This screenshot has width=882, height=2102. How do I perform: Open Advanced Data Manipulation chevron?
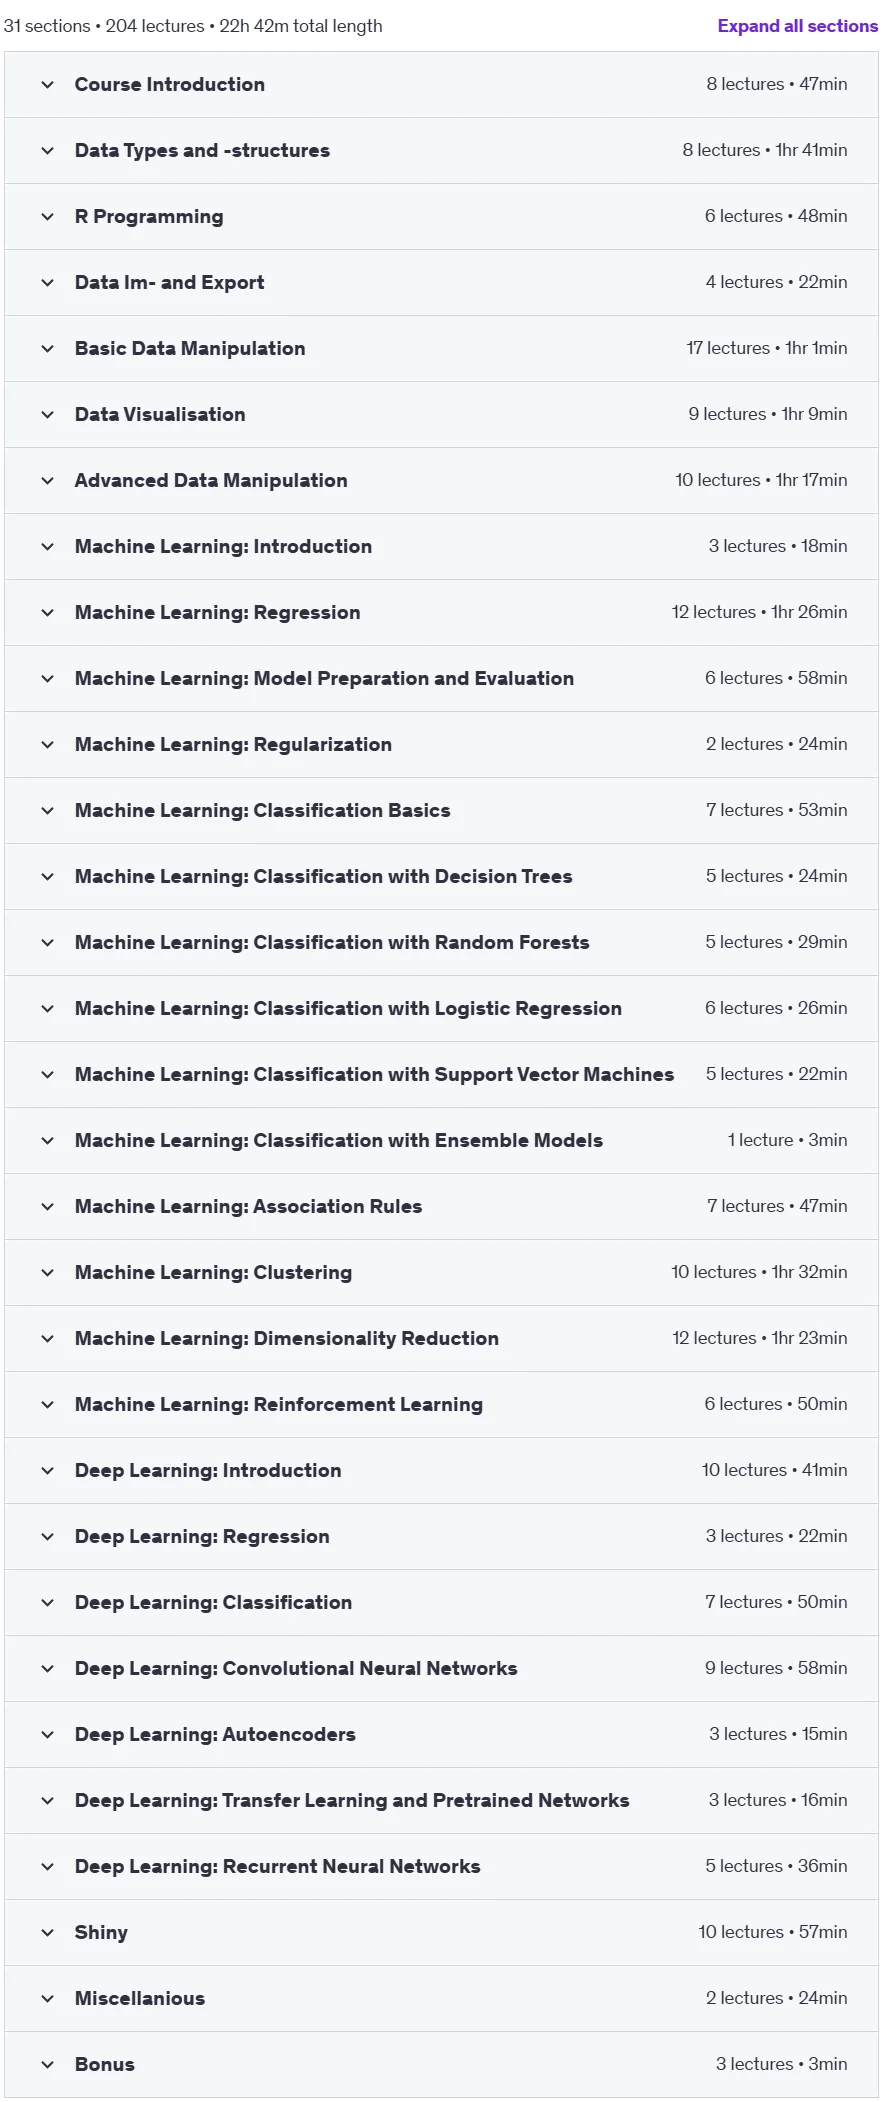coord(47,481)
